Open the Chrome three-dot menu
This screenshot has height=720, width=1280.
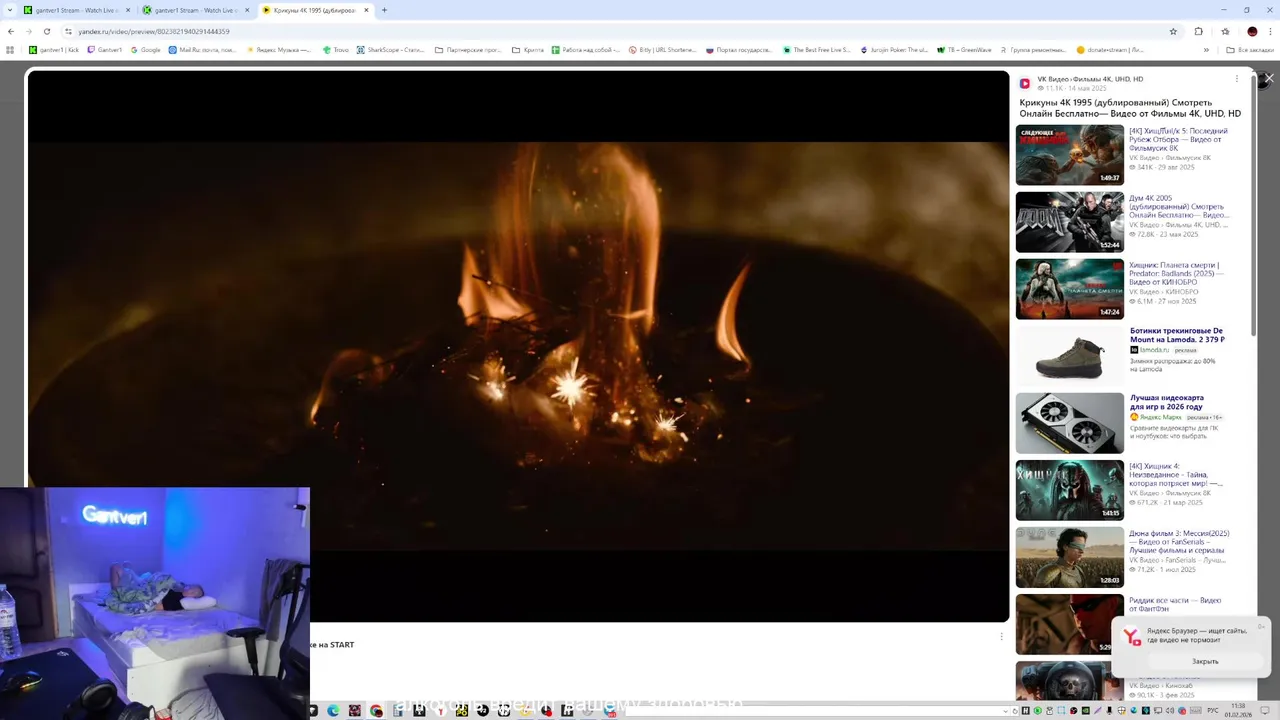point(1270,31)
